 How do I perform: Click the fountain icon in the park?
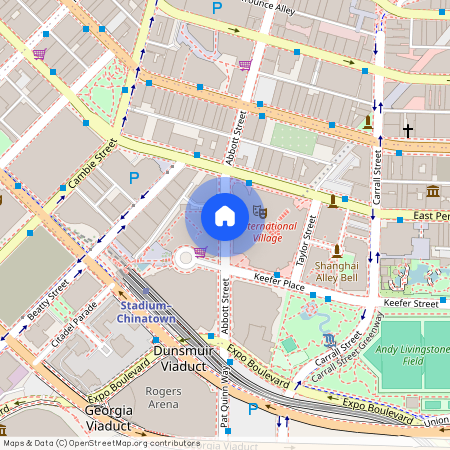(329, 340)
